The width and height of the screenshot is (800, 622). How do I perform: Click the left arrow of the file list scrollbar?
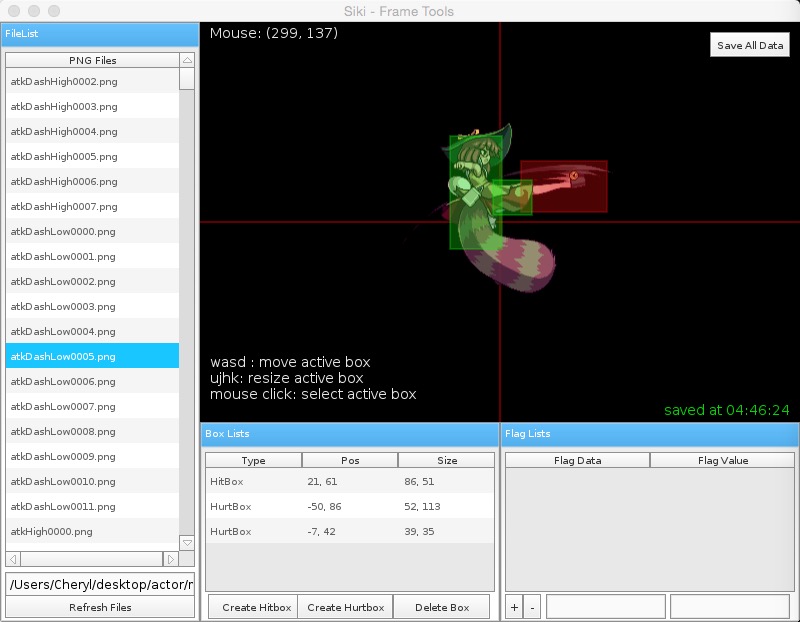point(11,561)
